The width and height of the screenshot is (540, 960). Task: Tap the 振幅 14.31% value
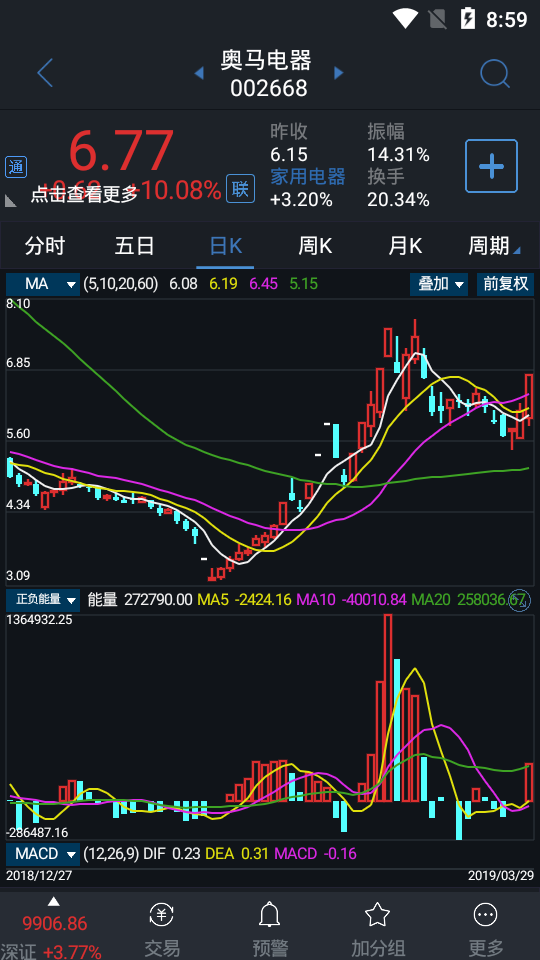[x=399, y=154]
